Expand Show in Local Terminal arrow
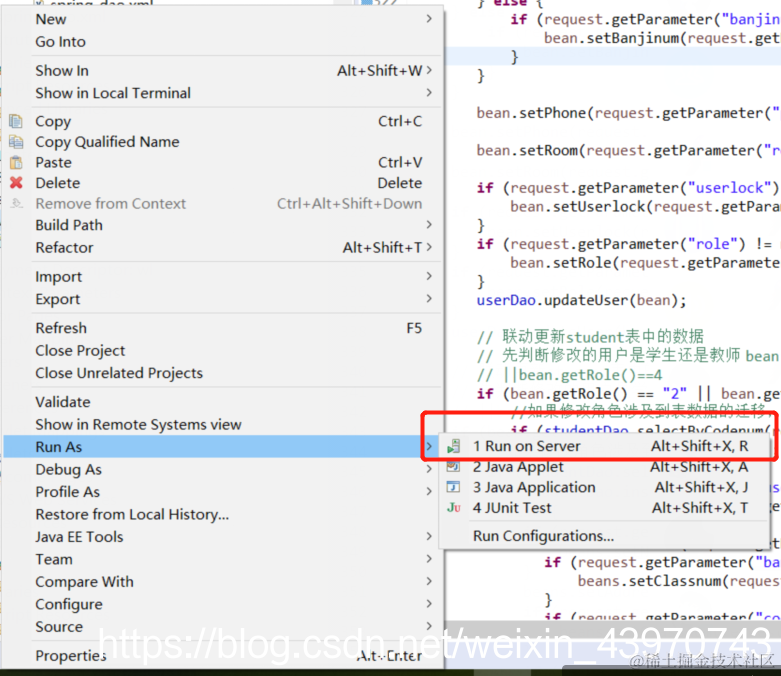This screenshot has height=676, width=781. 429,93
